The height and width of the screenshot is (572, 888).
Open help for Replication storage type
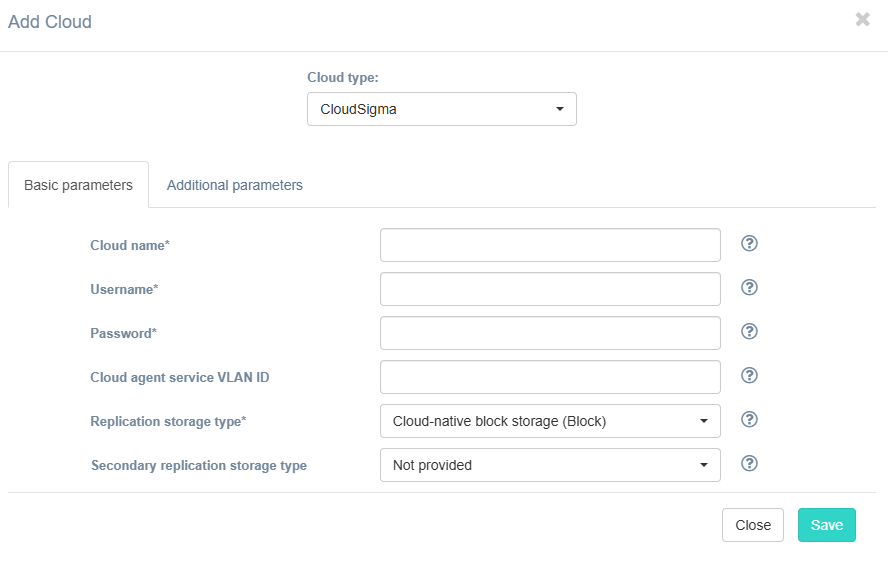click(749, 420)
